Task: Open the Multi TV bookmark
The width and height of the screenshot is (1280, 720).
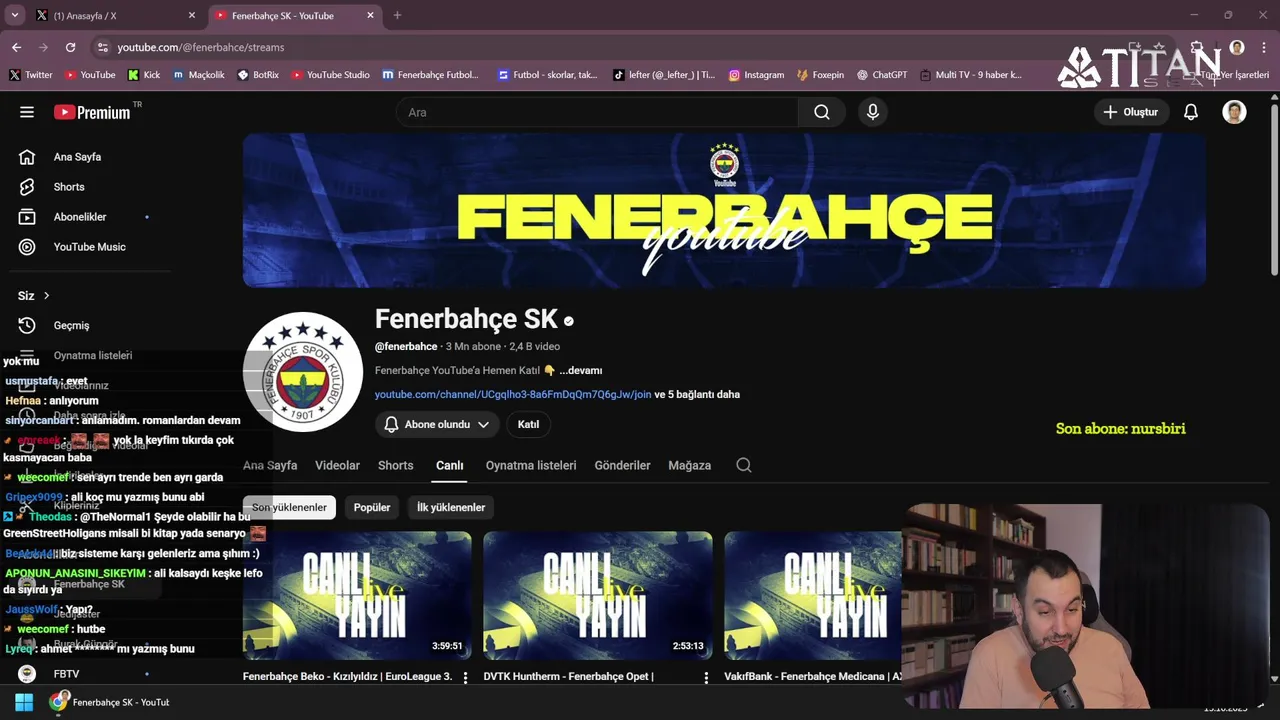Action: (x=971, y=75)
